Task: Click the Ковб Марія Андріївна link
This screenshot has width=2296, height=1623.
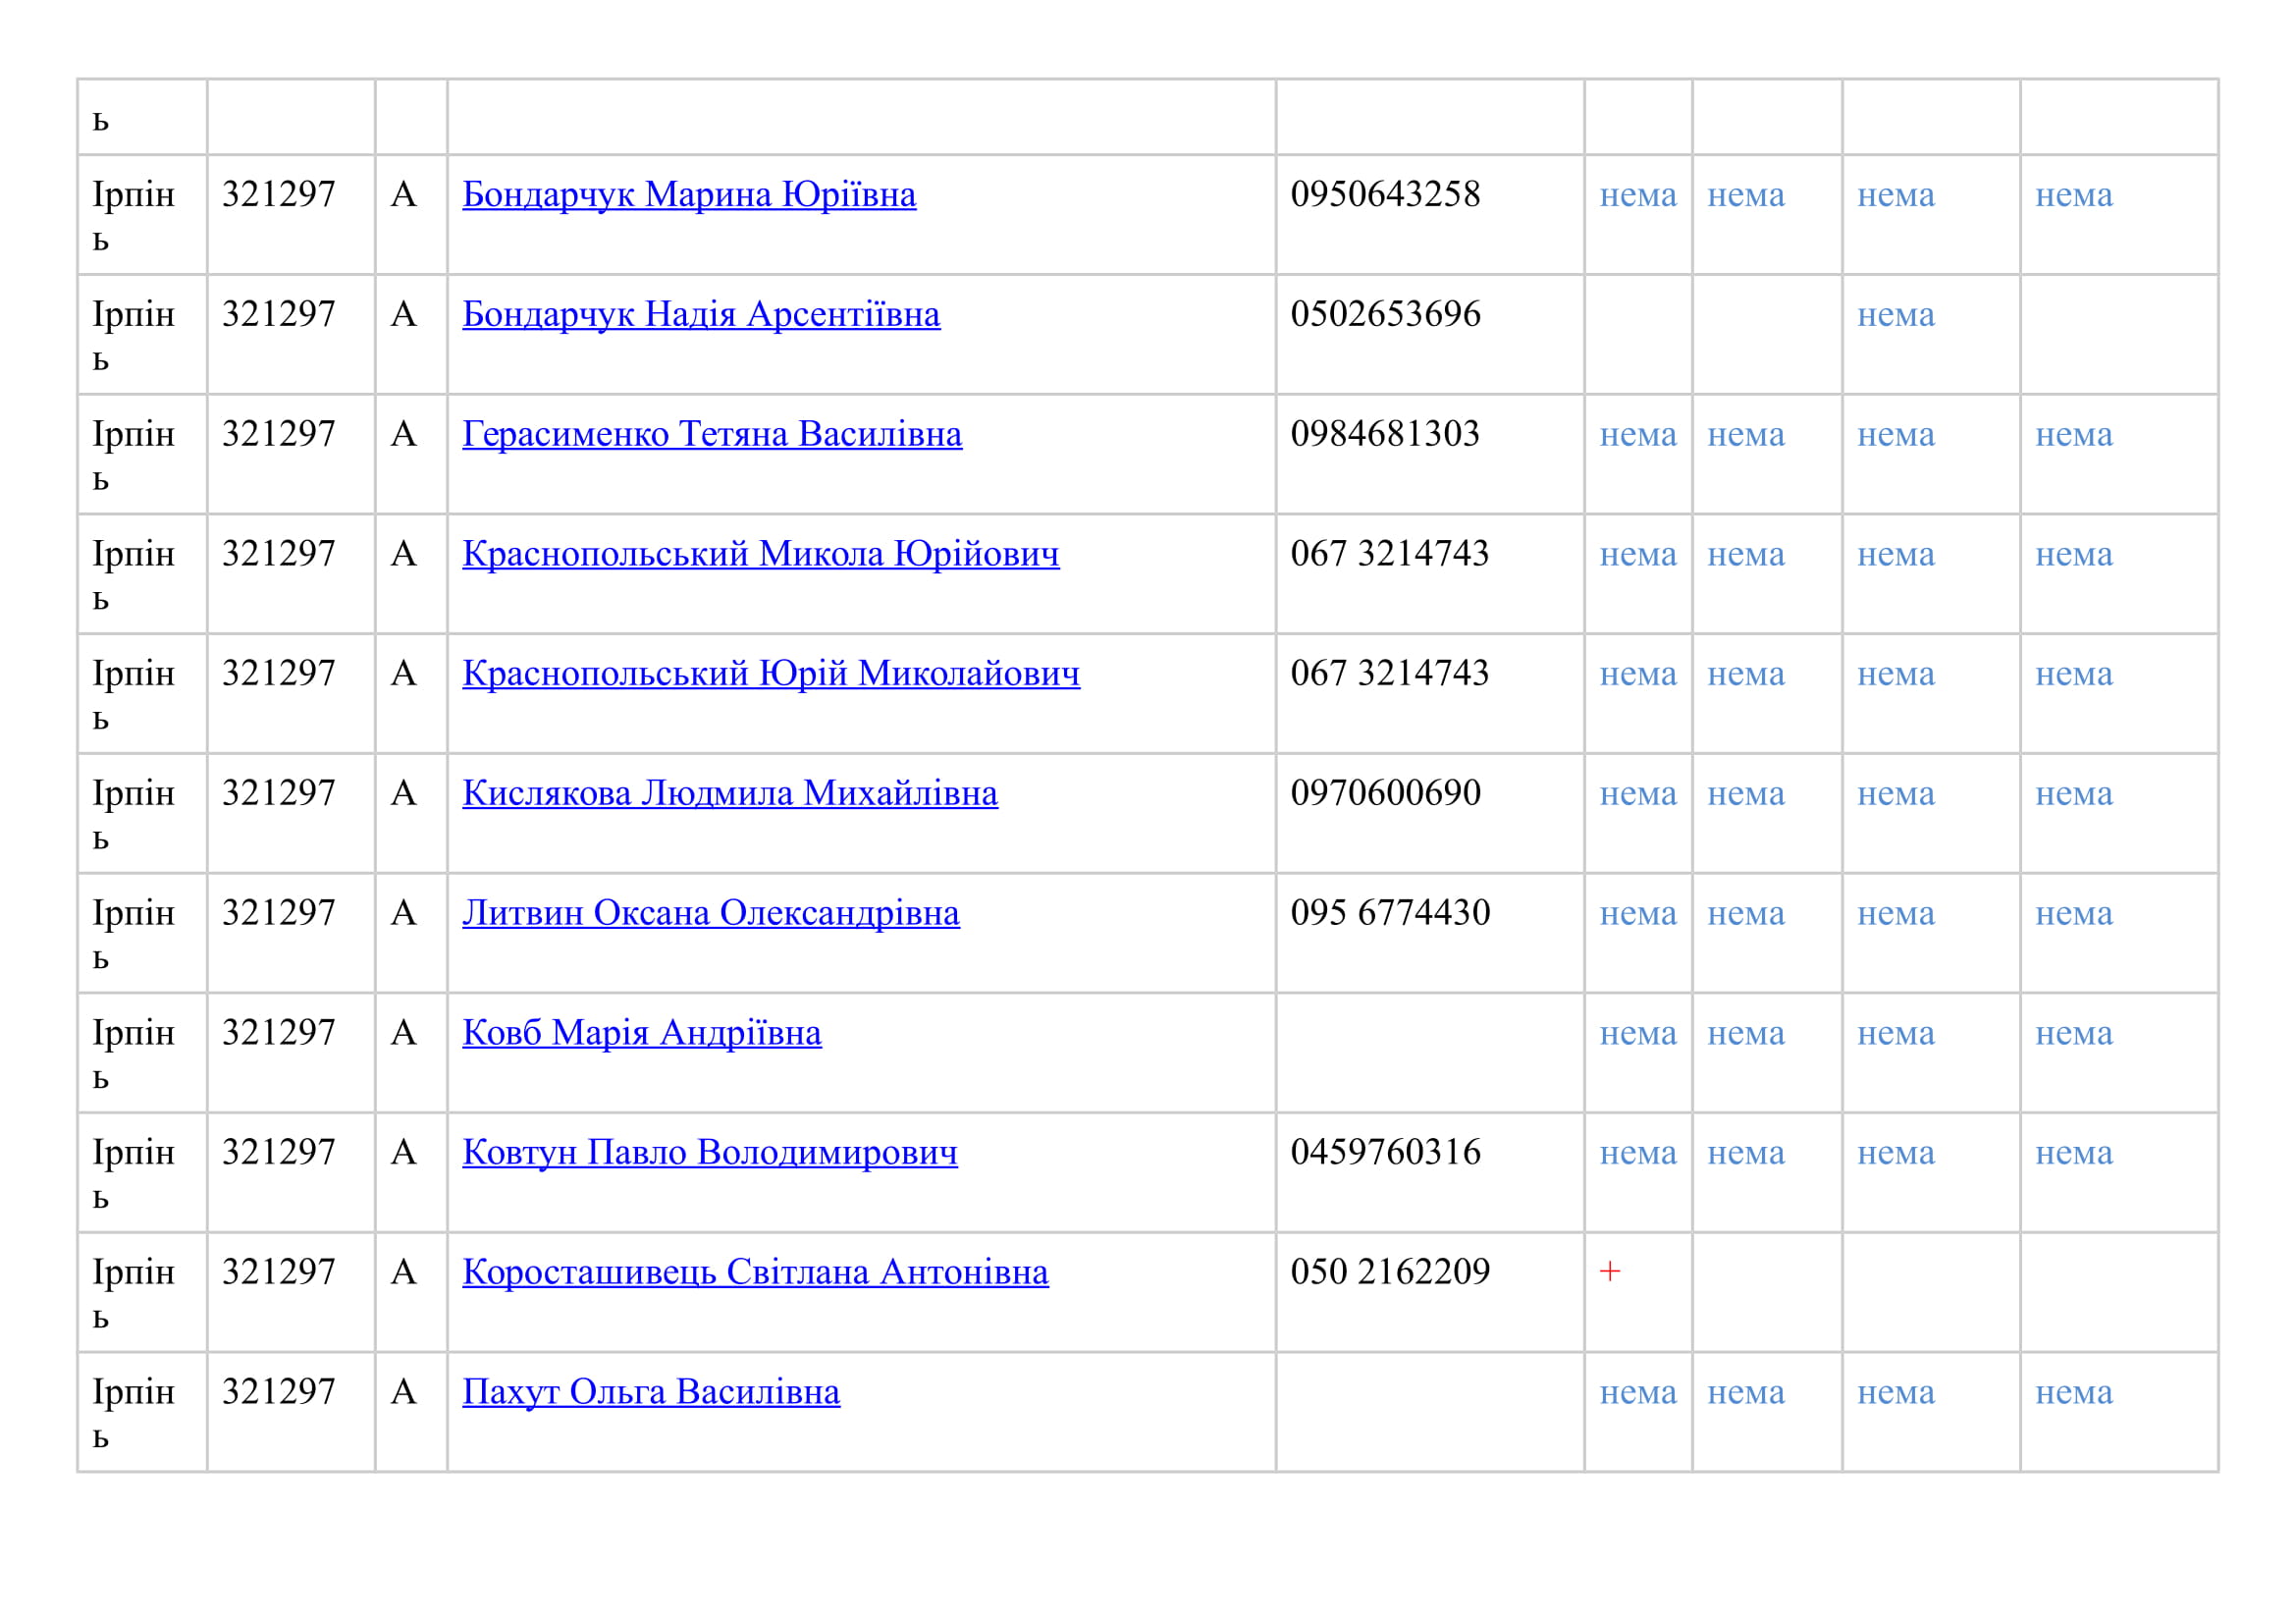Action: (641, 1035)
